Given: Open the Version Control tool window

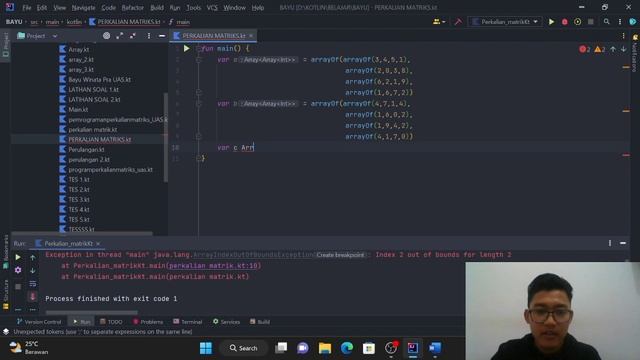Looking at the screenshot, I should click(39, 322).
